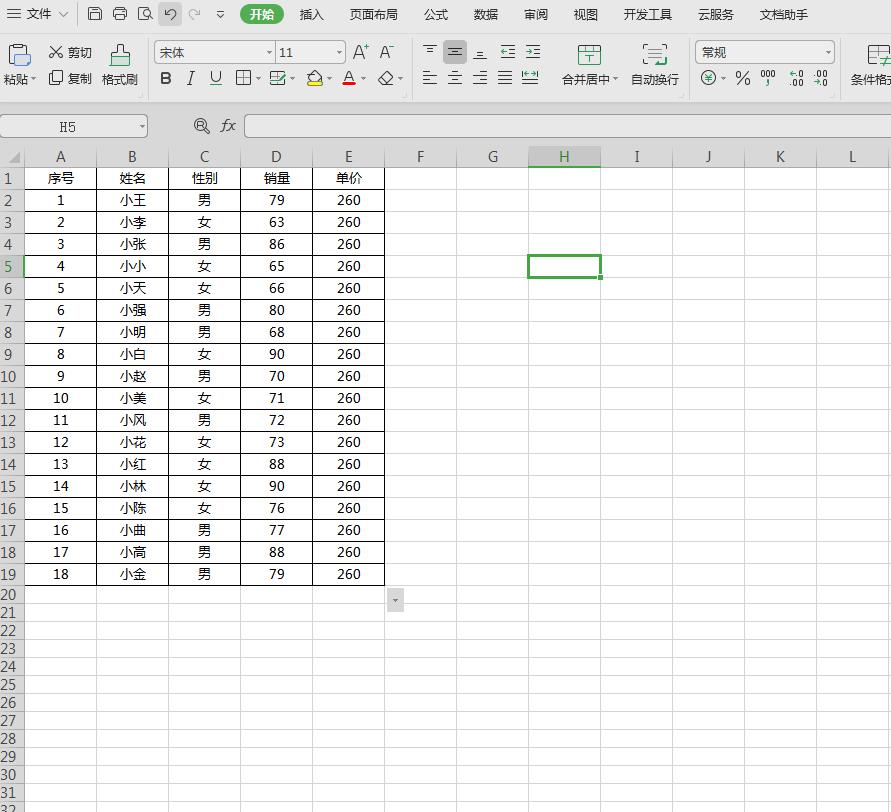
Task: Open Print Preview icon
Action: [145, 14]
